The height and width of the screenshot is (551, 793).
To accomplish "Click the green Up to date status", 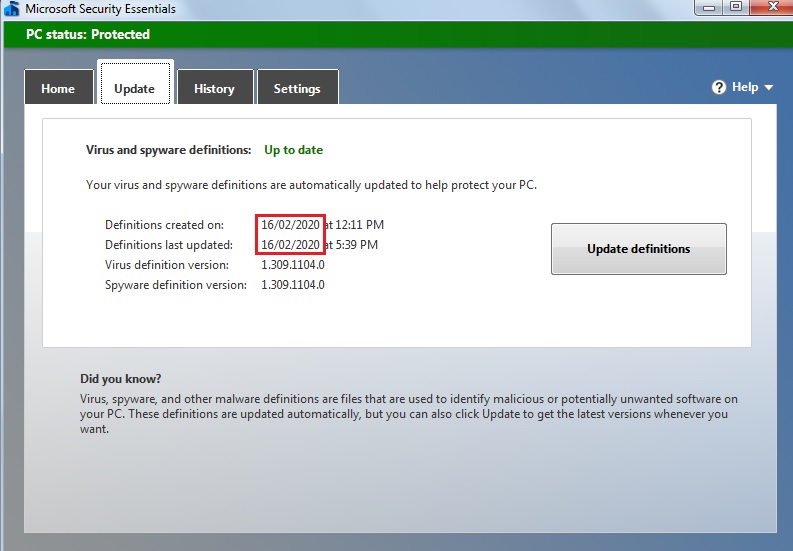I will (293, 150).
